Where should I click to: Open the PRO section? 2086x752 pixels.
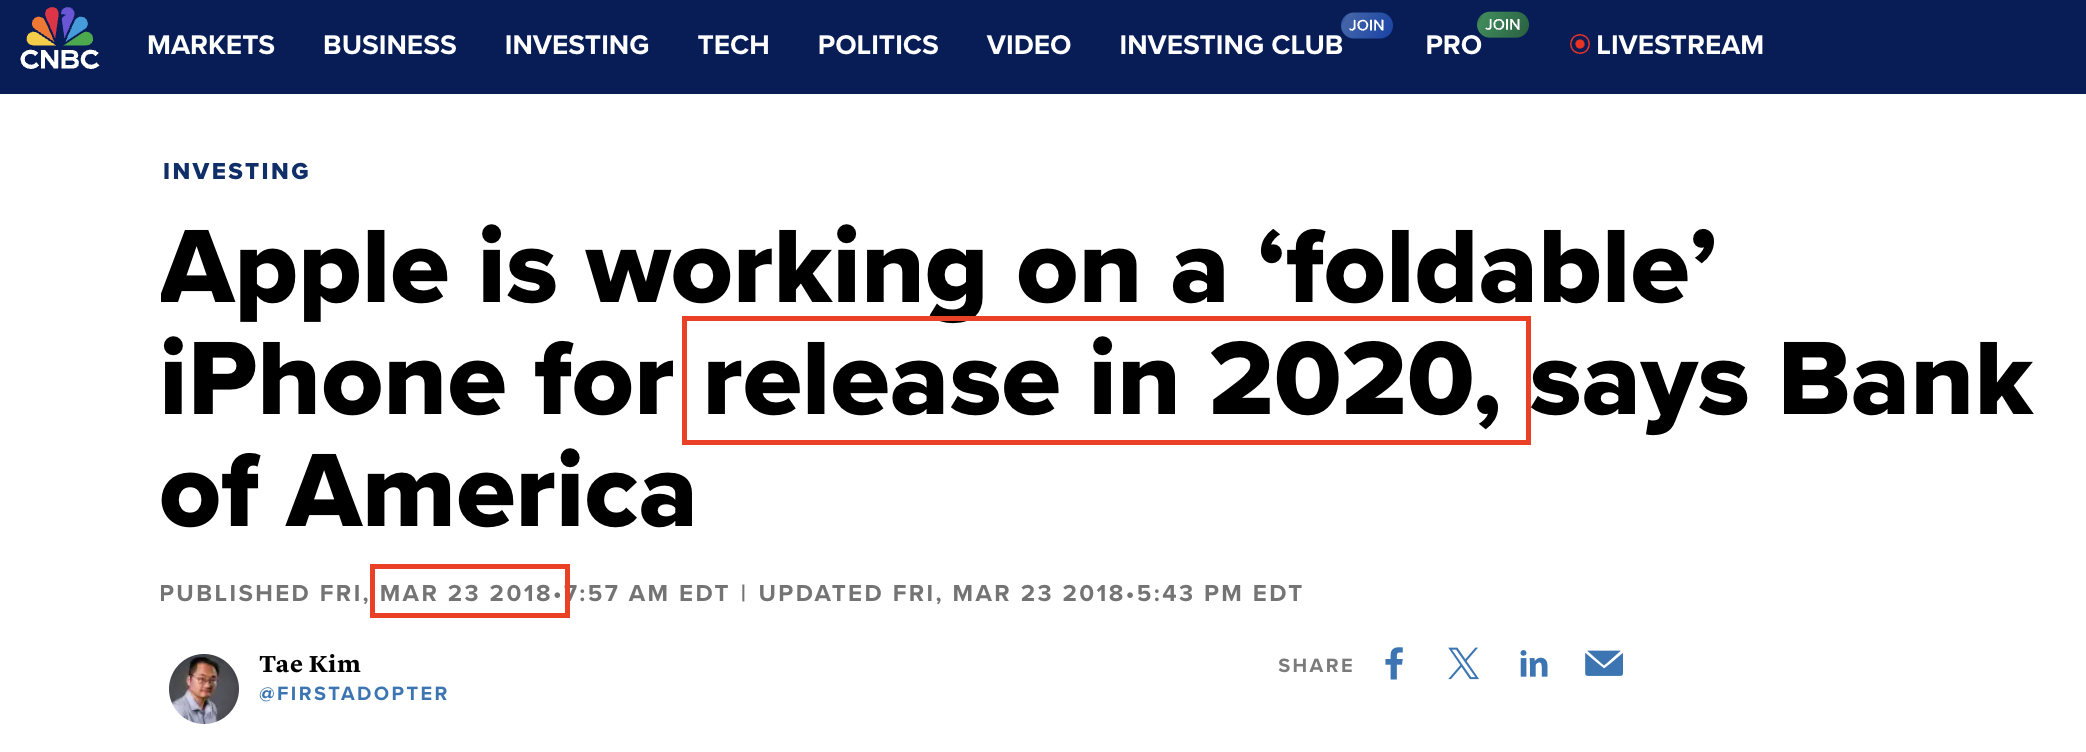click(x=1452, y=45)
